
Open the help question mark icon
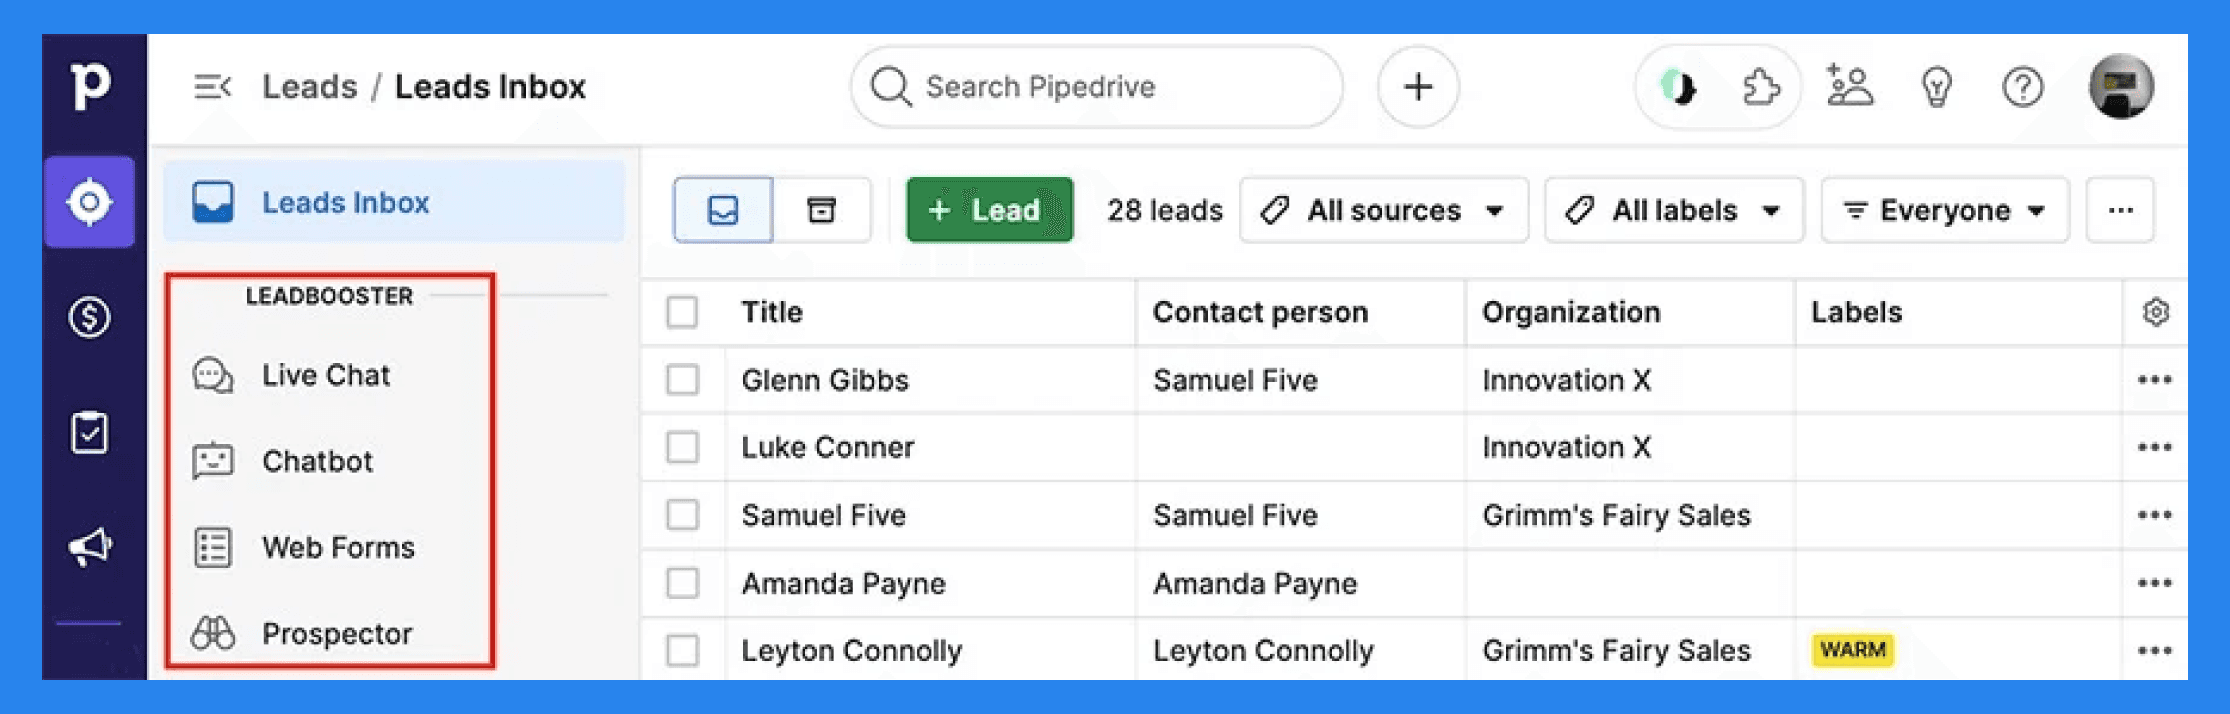pos(2022,87)
